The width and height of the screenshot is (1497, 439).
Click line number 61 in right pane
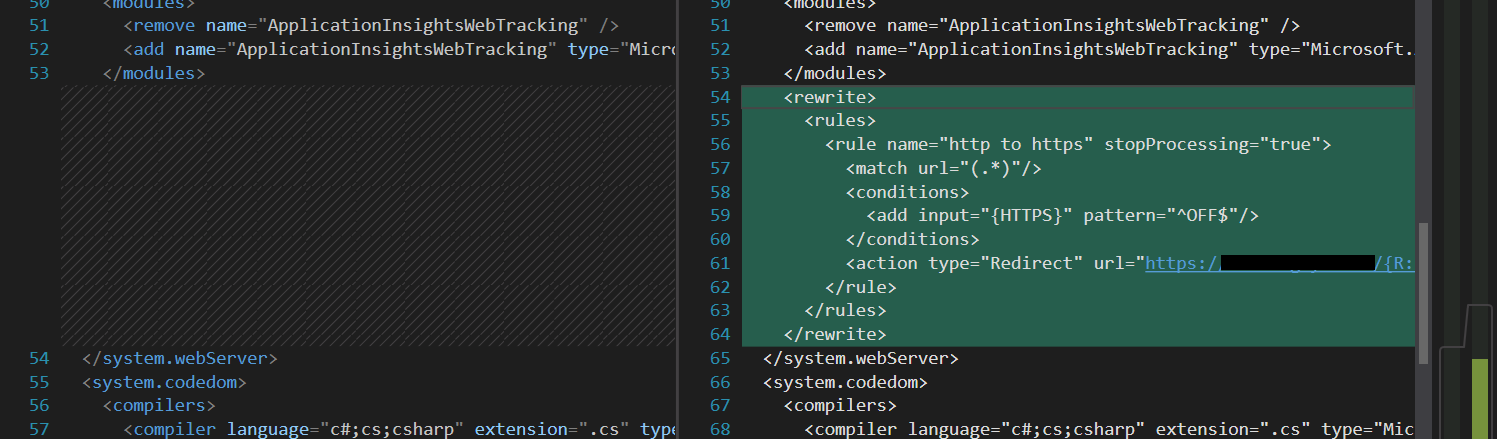click(x=720, y=264)
